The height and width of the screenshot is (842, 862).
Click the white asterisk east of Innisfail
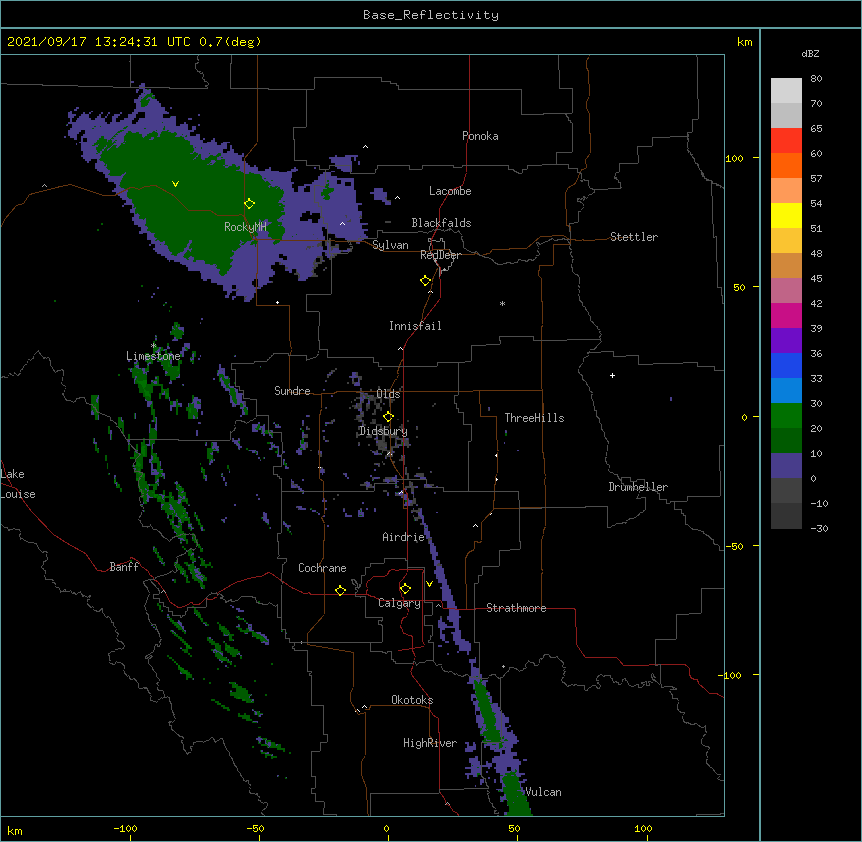(502, 303)
